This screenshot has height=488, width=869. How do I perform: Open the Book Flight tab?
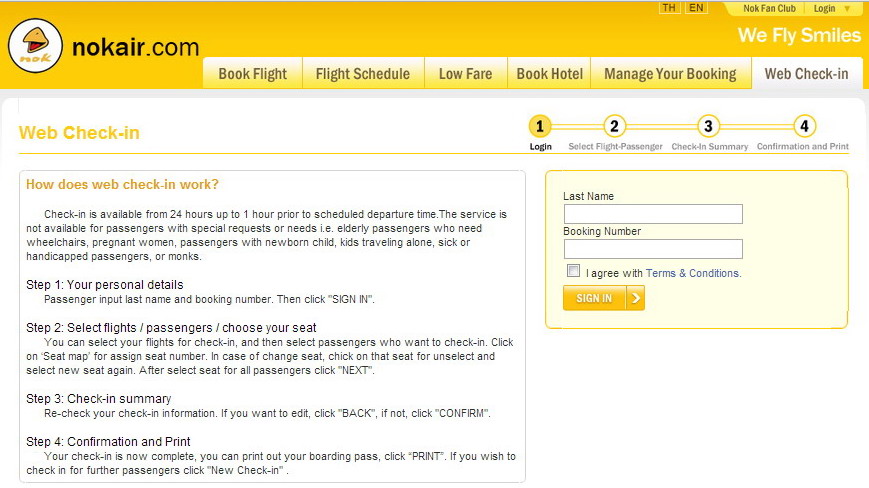(253, 74)
